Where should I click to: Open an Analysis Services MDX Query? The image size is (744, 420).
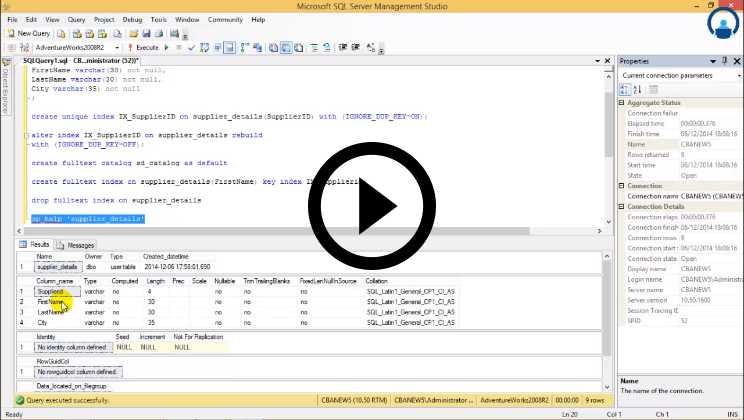(77, 34)
